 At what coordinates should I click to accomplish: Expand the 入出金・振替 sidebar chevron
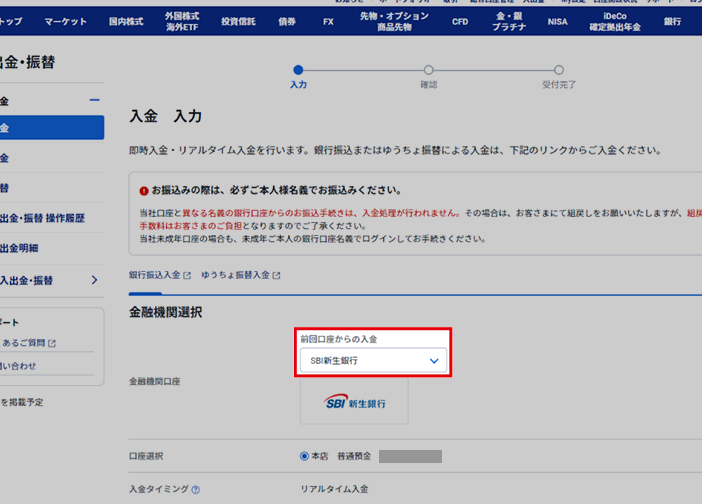[95, 281]
